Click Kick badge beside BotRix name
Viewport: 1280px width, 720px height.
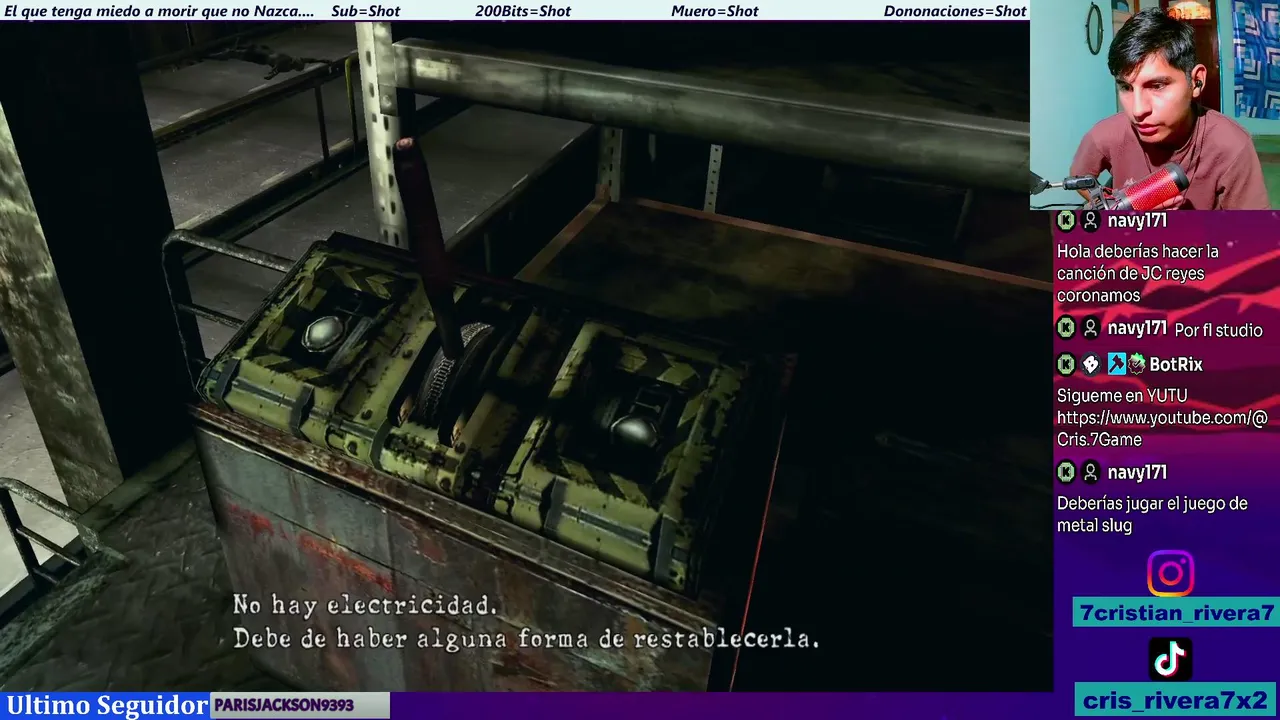pyautogui.click(x=1066, y=365)
